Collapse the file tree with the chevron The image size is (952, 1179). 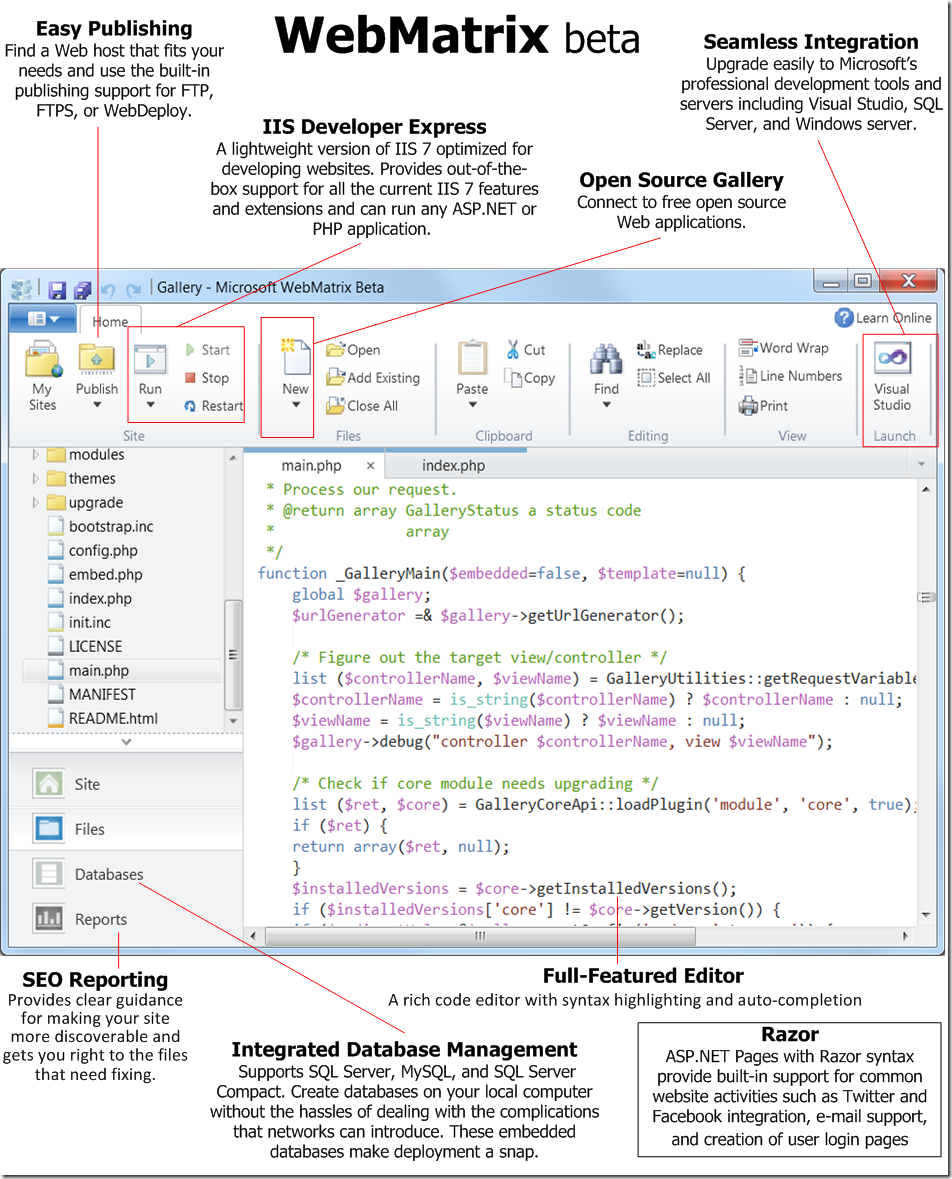tap(126, 741)
